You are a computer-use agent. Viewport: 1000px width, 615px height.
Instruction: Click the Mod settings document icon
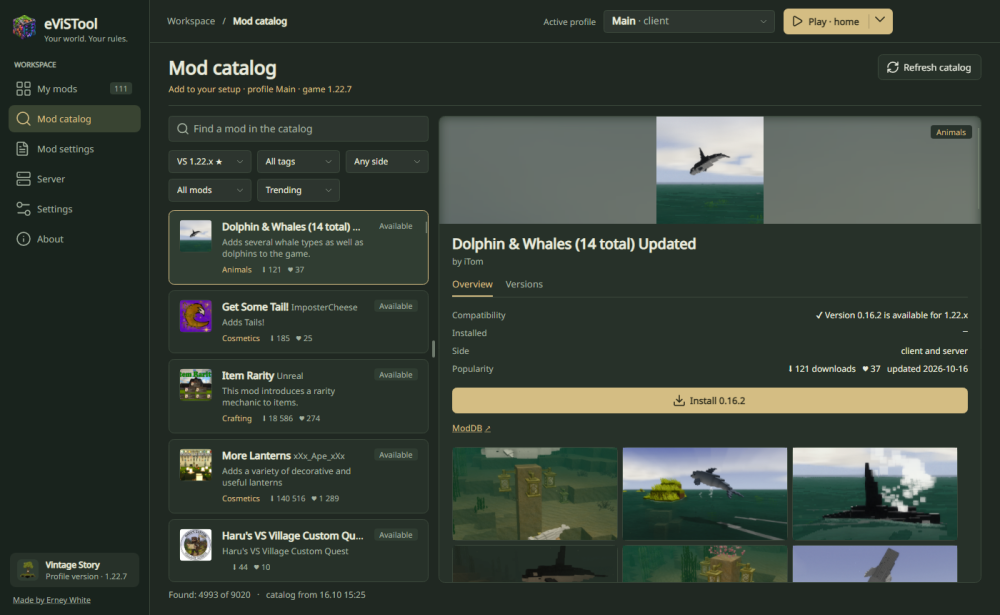[22, 149]
